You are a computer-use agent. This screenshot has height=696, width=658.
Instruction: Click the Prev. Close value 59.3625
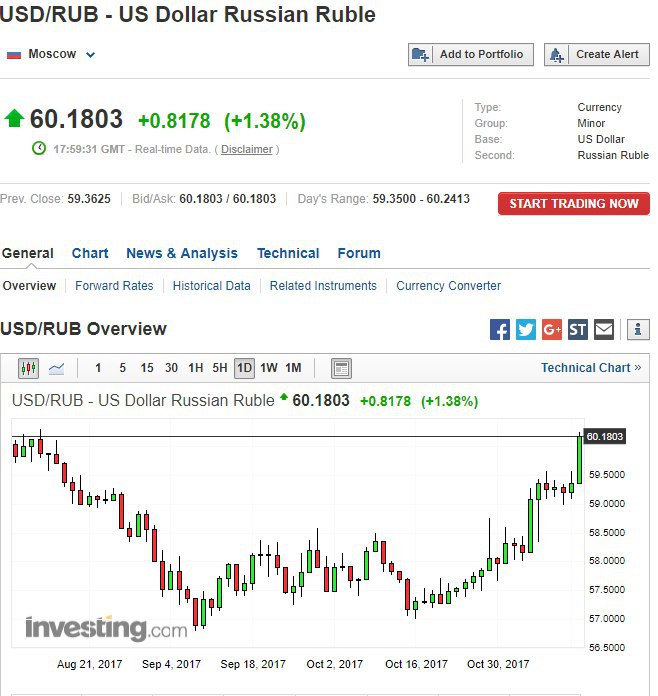(x=89, y=198)
